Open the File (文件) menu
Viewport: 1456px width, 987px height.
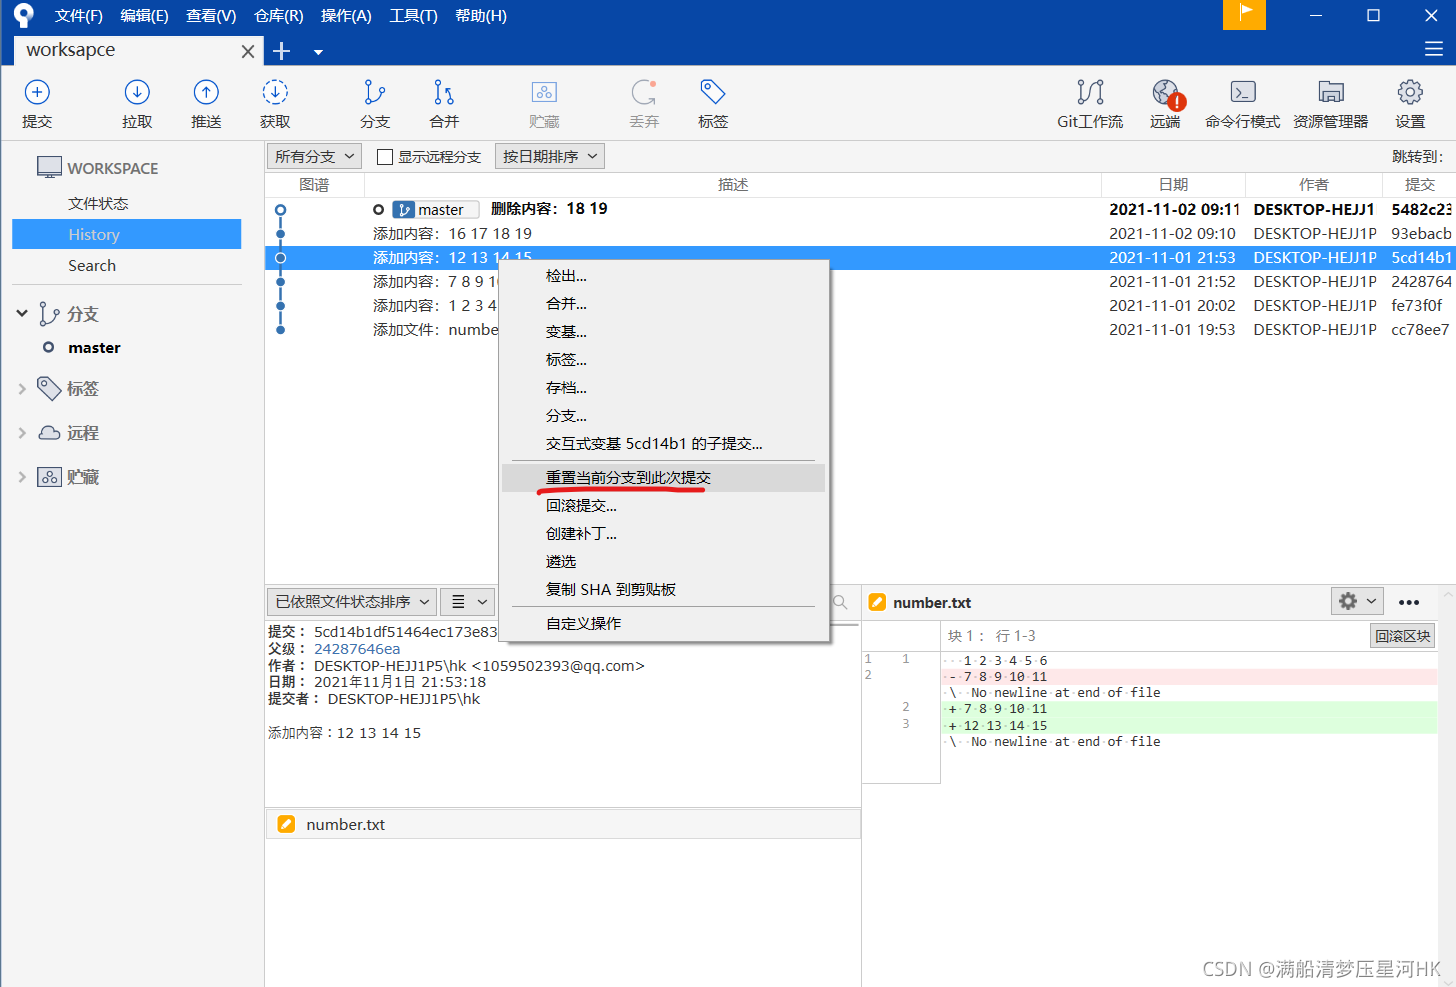click(79, 15)
